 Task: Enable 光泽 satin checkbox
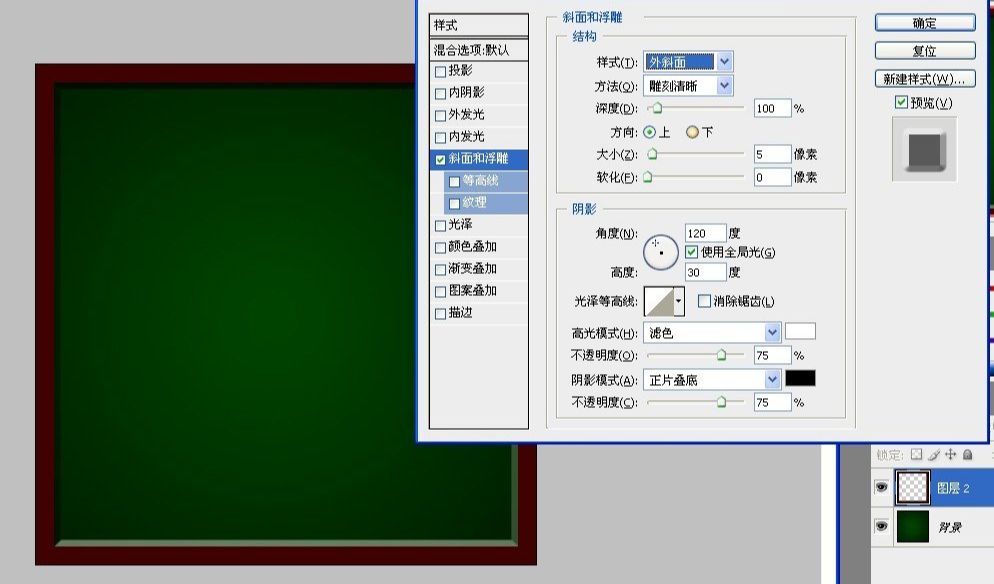tap(440, 226)
